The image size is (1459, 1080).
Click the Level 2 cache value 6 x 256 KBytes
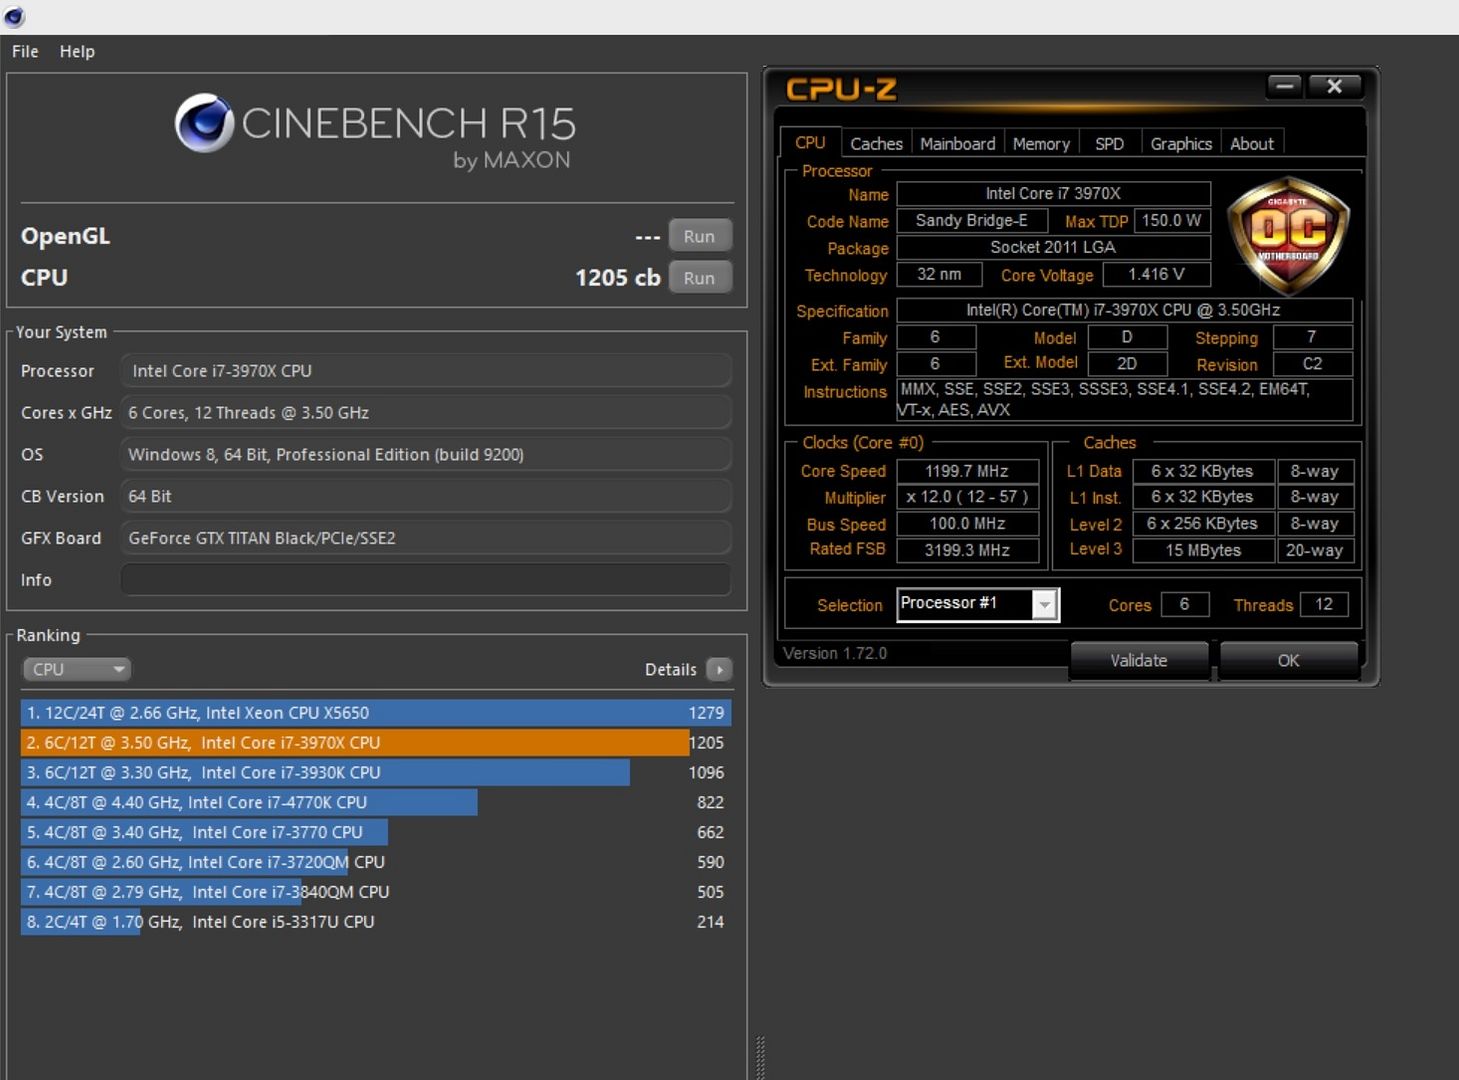pyautogui.click(x=1203, y=524)
